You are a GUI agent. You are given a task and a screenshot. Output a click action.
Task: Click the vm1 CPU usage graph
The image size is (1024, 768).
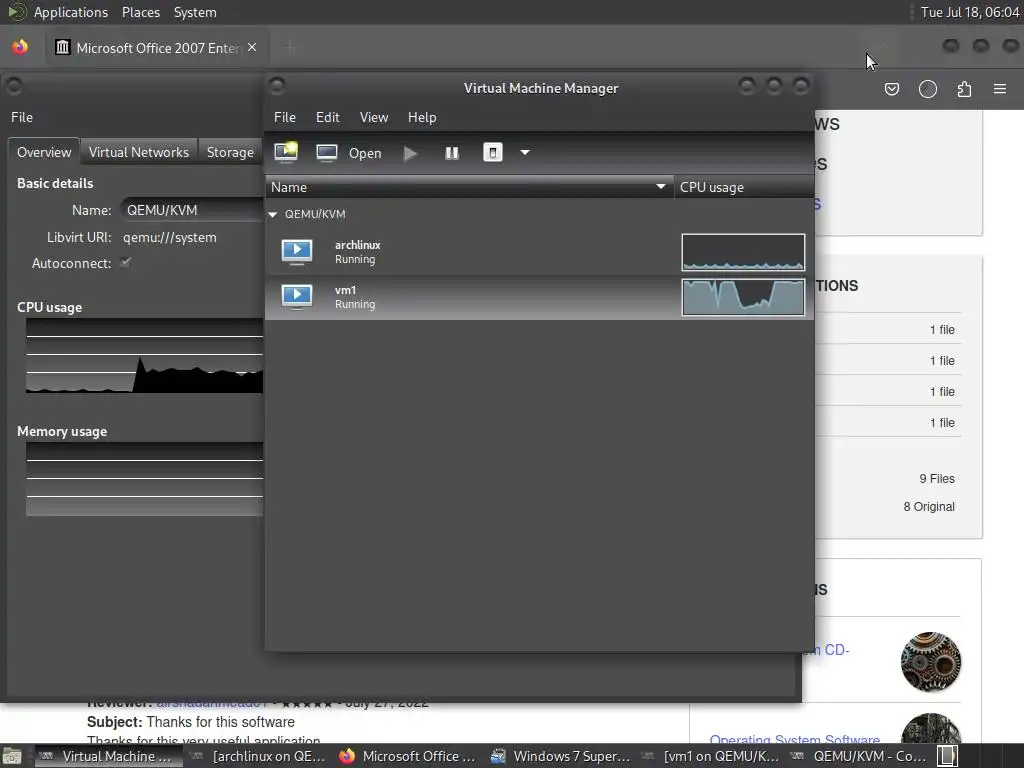click(x=743, y=297)
